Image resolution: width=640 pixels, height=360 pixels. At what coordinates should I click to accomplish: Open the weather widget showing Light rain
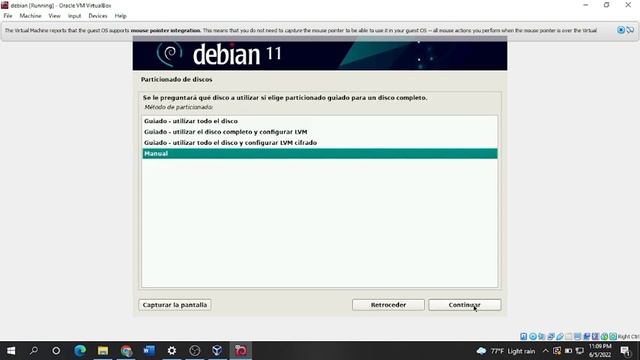pyautogui.click(x=506, y=351)
